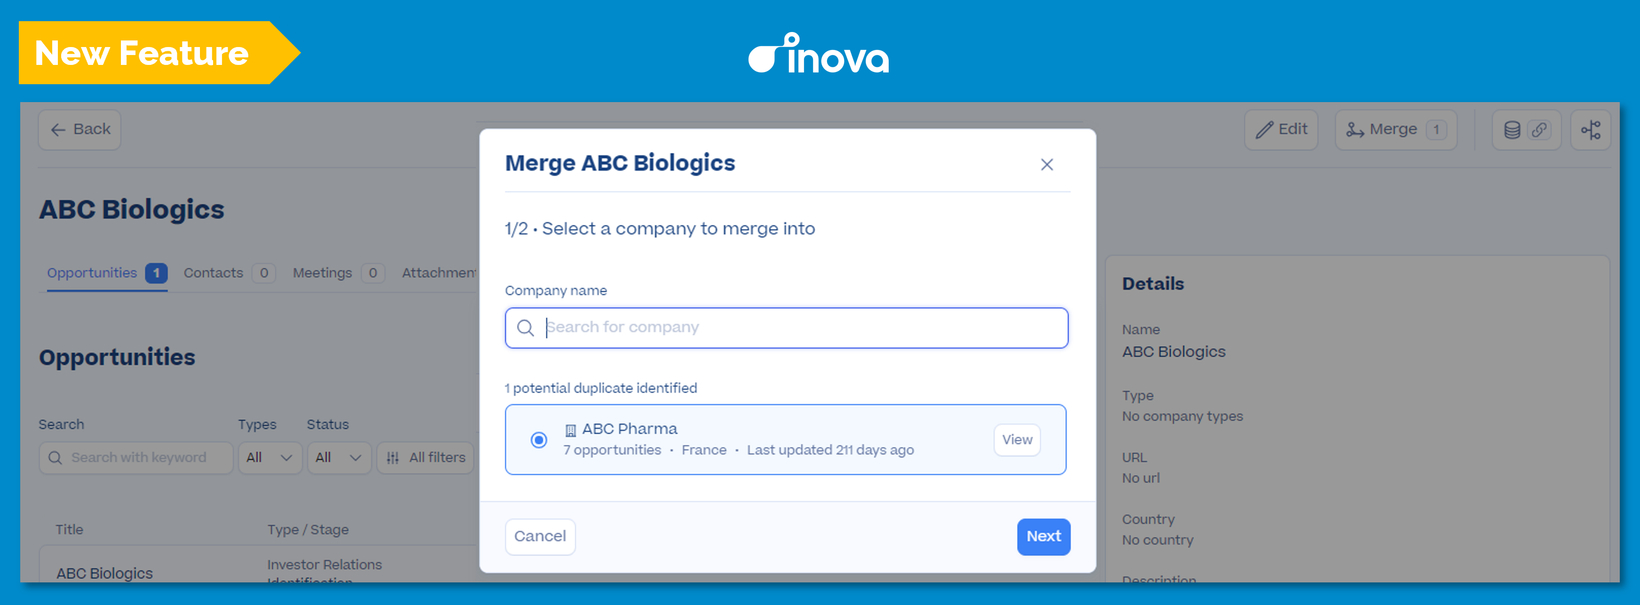1640x605 pixels.
Task: Open the Types dropdown
Action: tap(270, 458)
